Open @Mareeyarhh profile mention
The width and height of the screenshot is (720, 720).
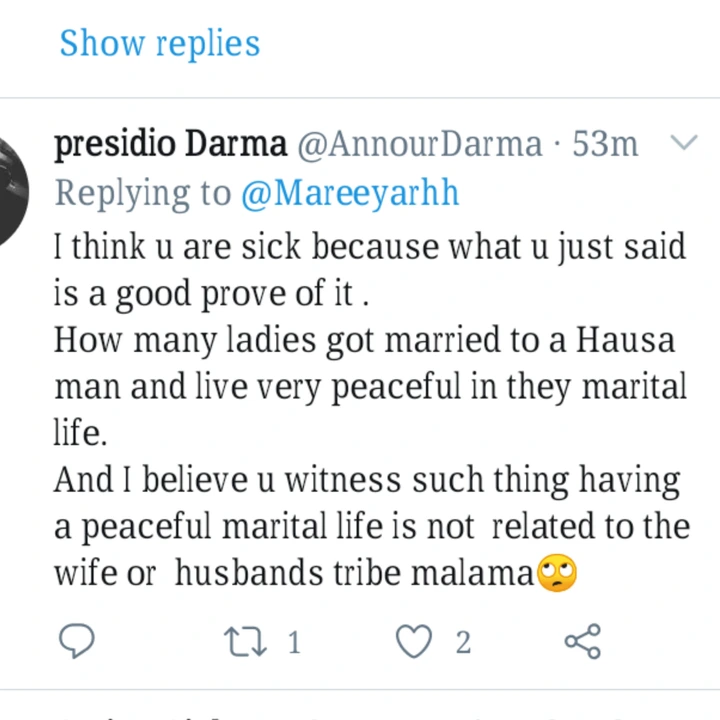tap(350, 193)
